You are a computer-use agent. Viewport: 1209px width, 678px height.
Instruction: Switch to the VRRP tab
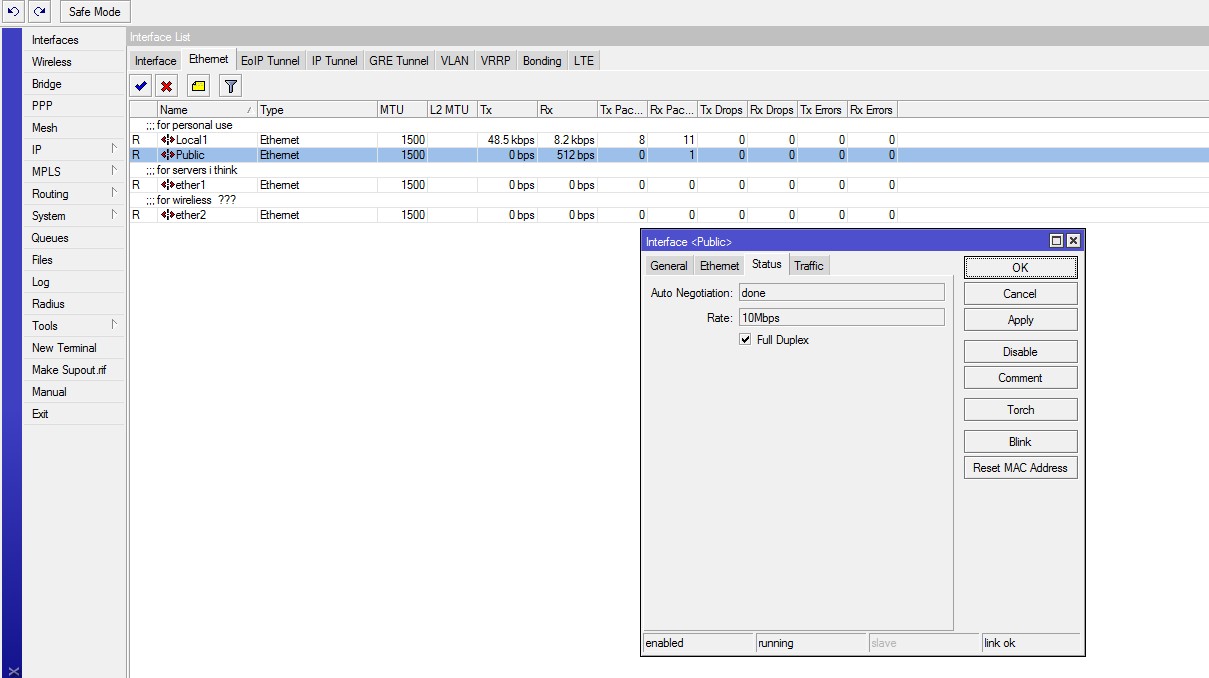[495, 61]
